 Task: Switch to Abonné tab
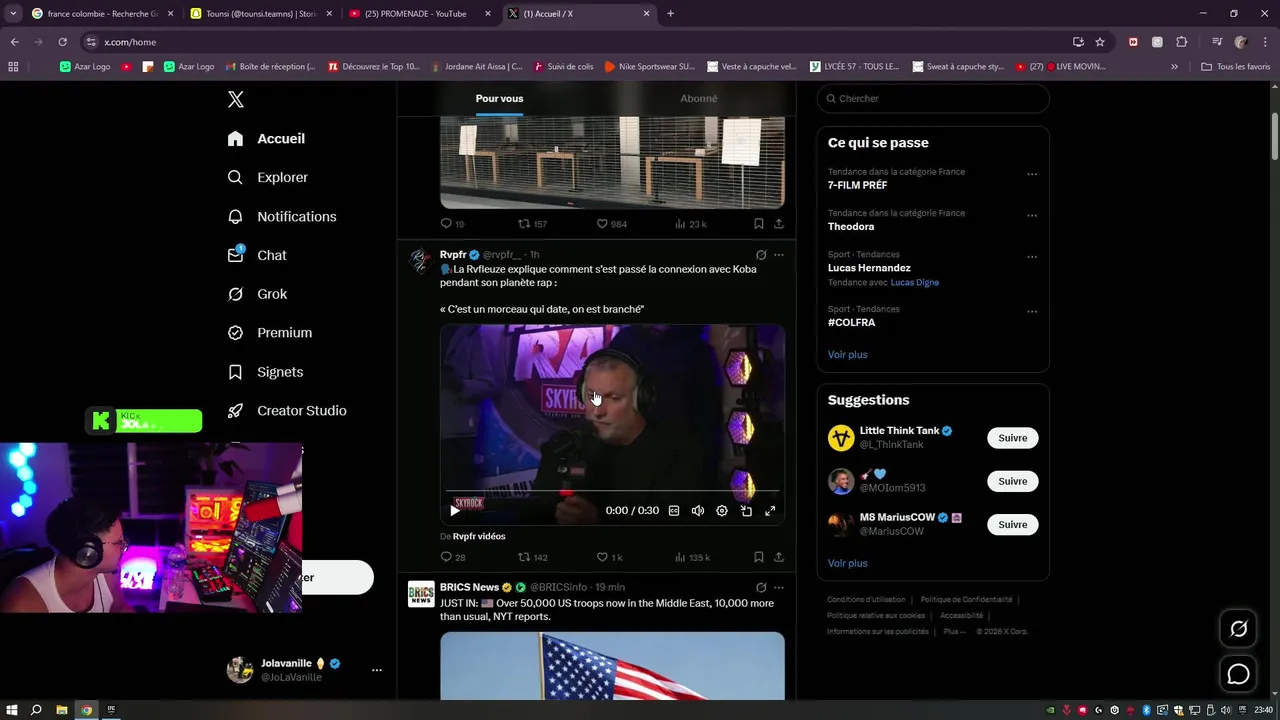point(698,98)
